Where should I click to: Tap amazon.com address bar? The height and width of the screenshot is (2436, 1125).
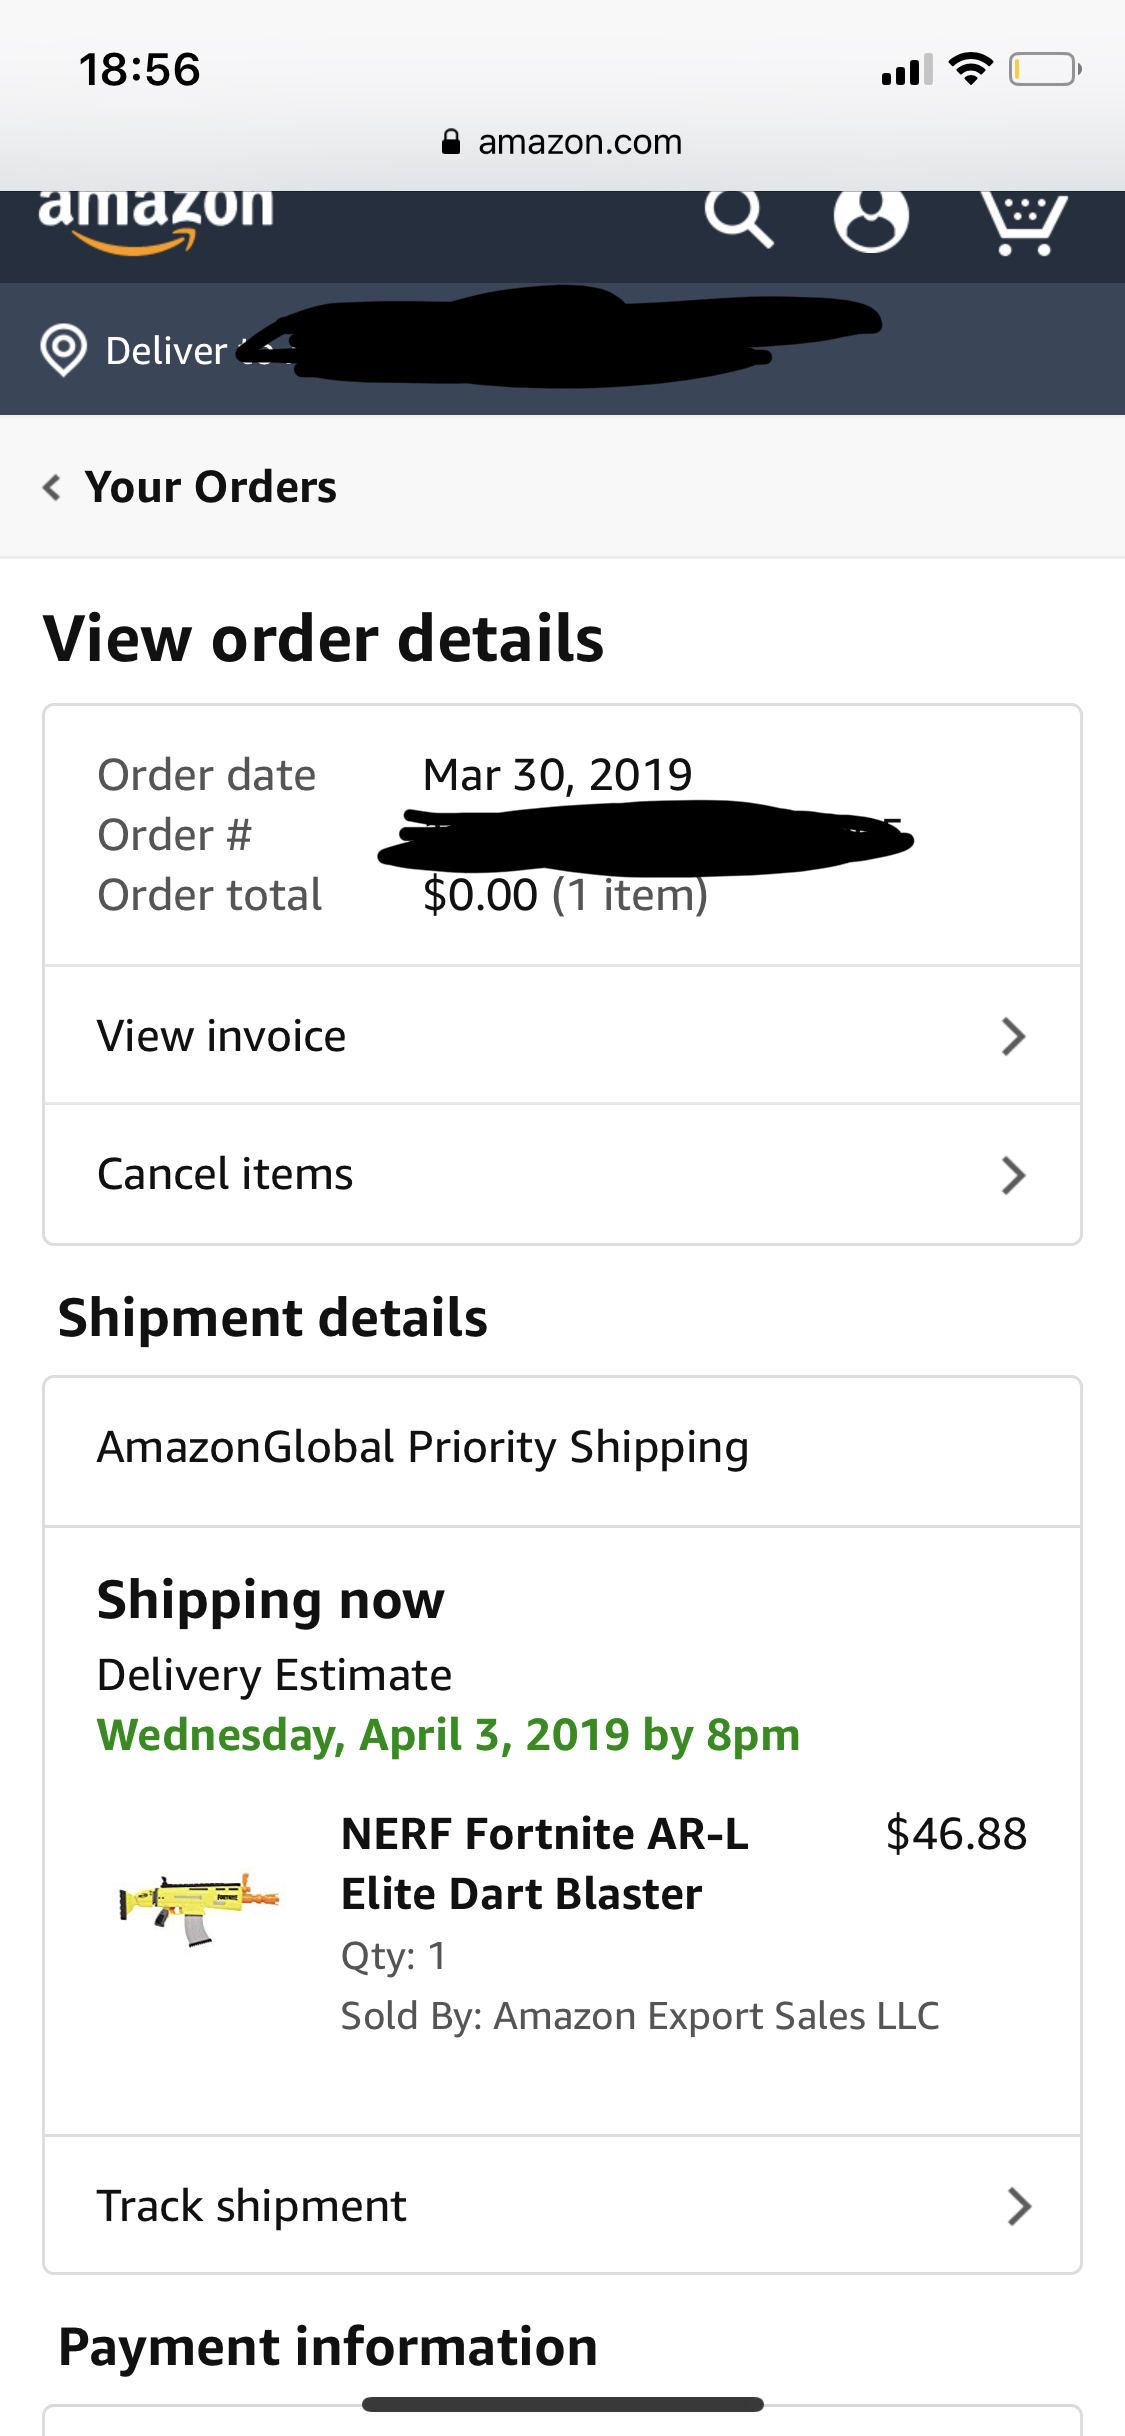pyautogui.click(x=580, y=142)
